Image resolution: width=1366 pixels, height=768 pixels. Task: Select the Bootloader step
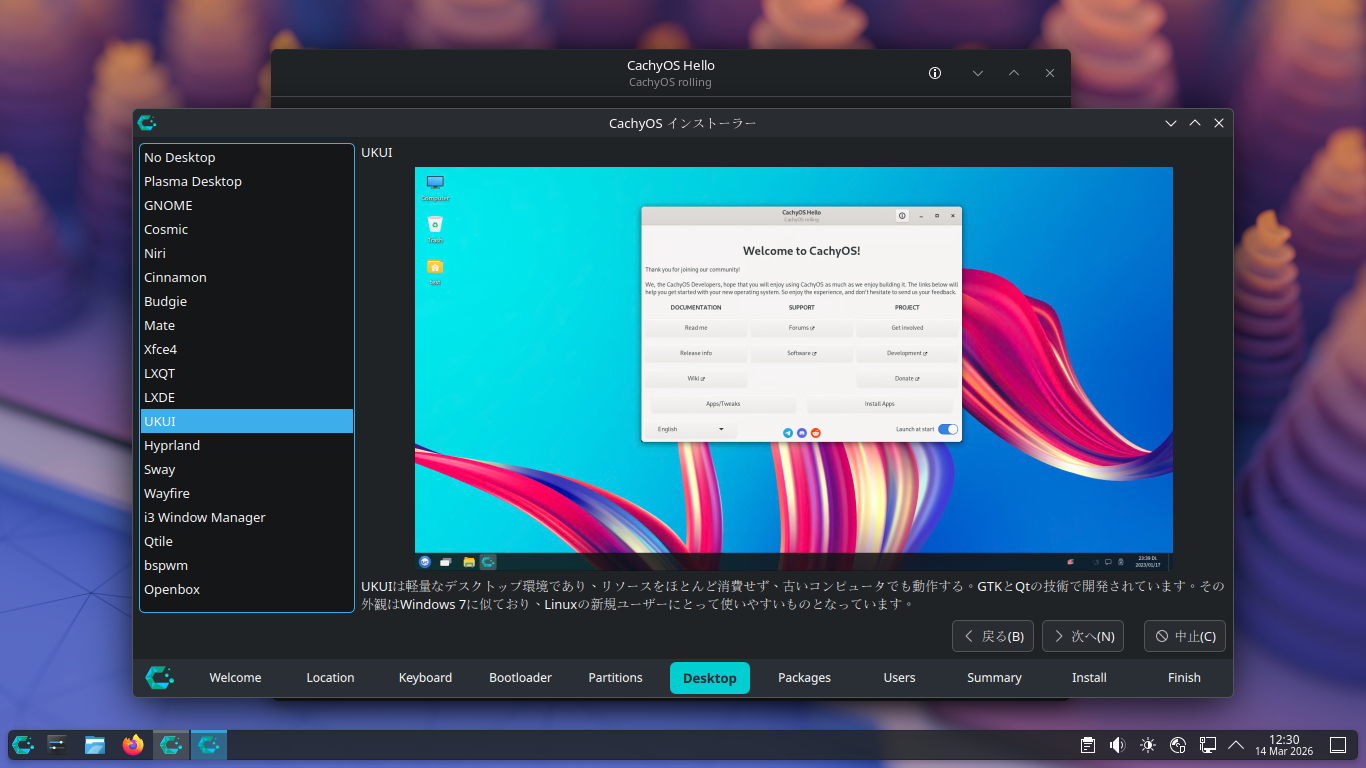[520, 678]
